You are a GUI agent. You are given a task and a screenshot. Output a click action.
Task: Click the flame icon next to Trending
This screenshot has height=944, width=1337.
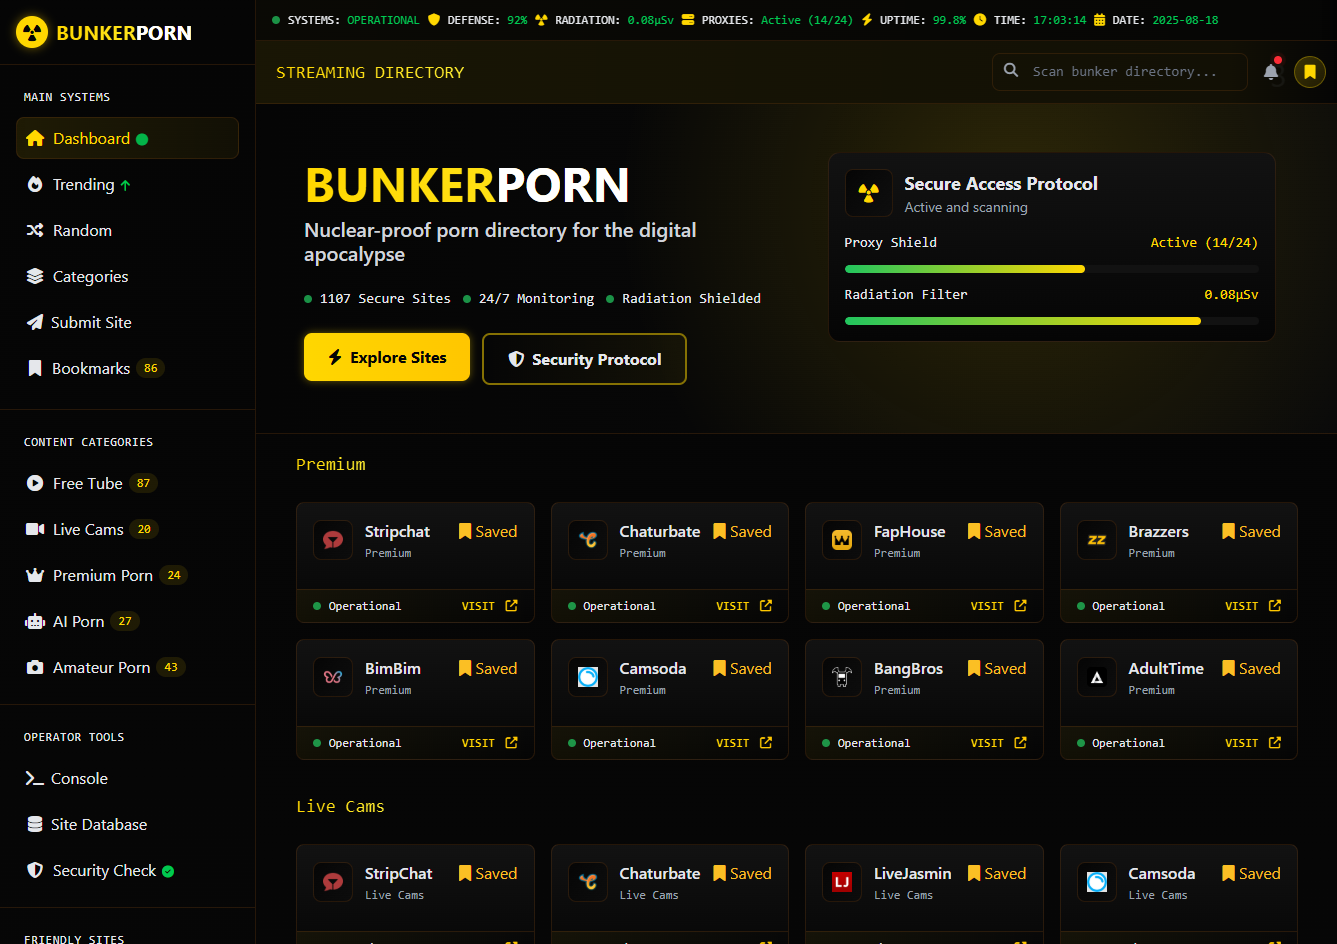tap(35, 184)
